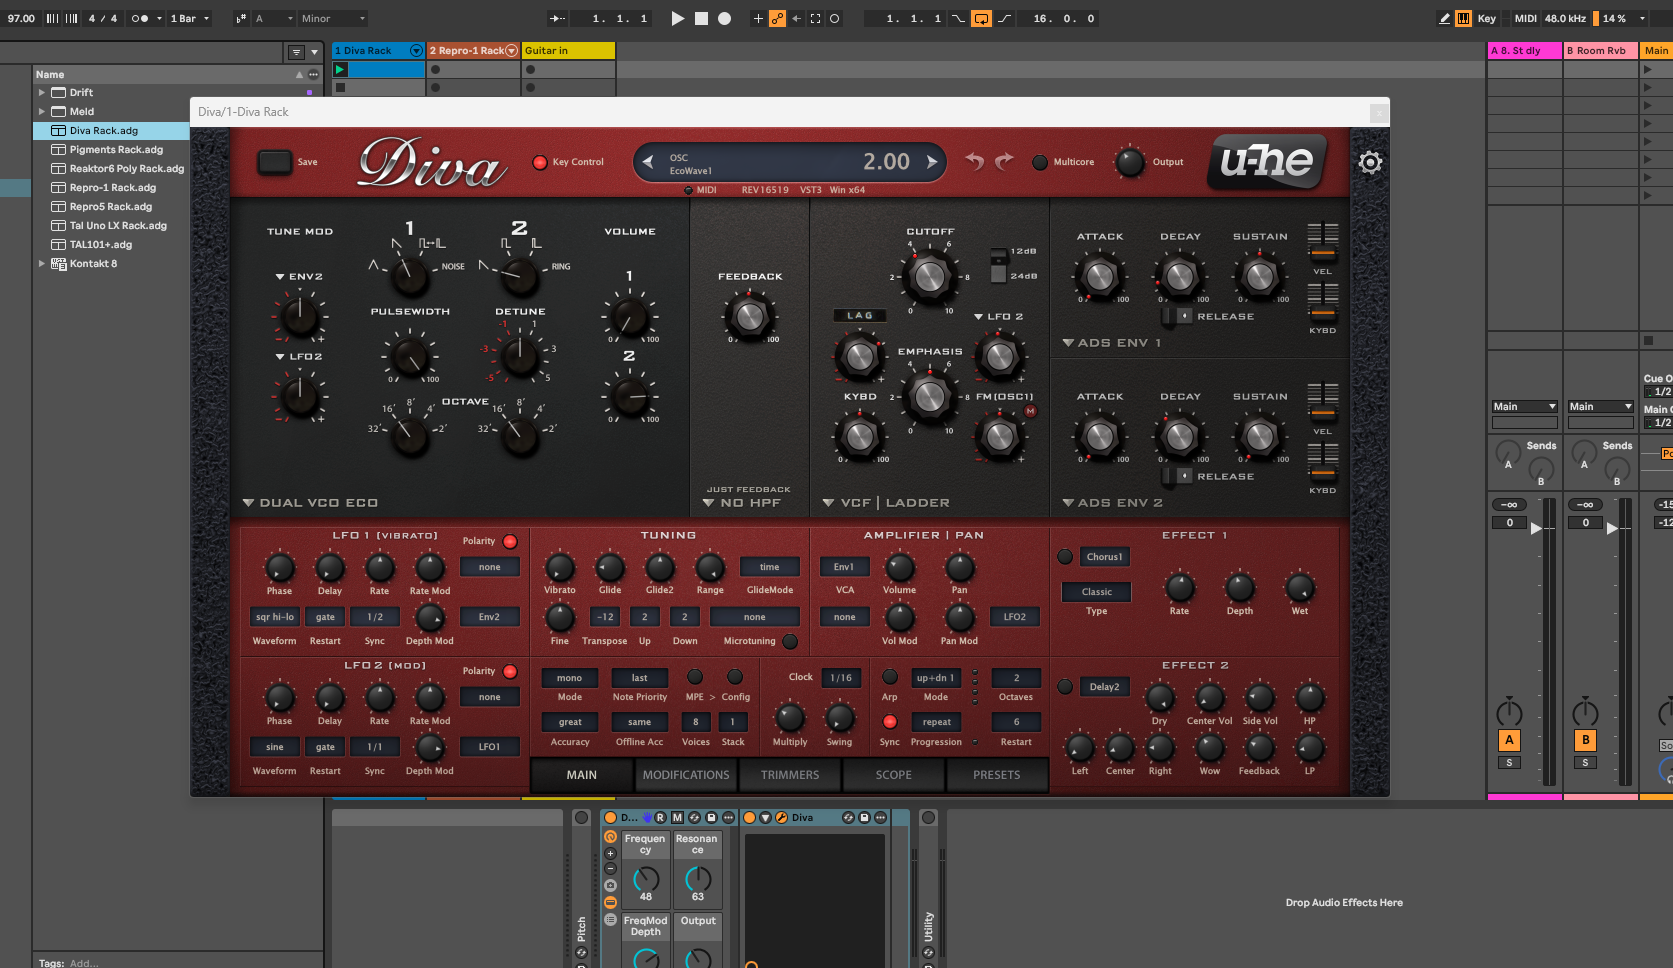Click track A solo S button
Viewport: 1673px width, 968px height.
1509,763
